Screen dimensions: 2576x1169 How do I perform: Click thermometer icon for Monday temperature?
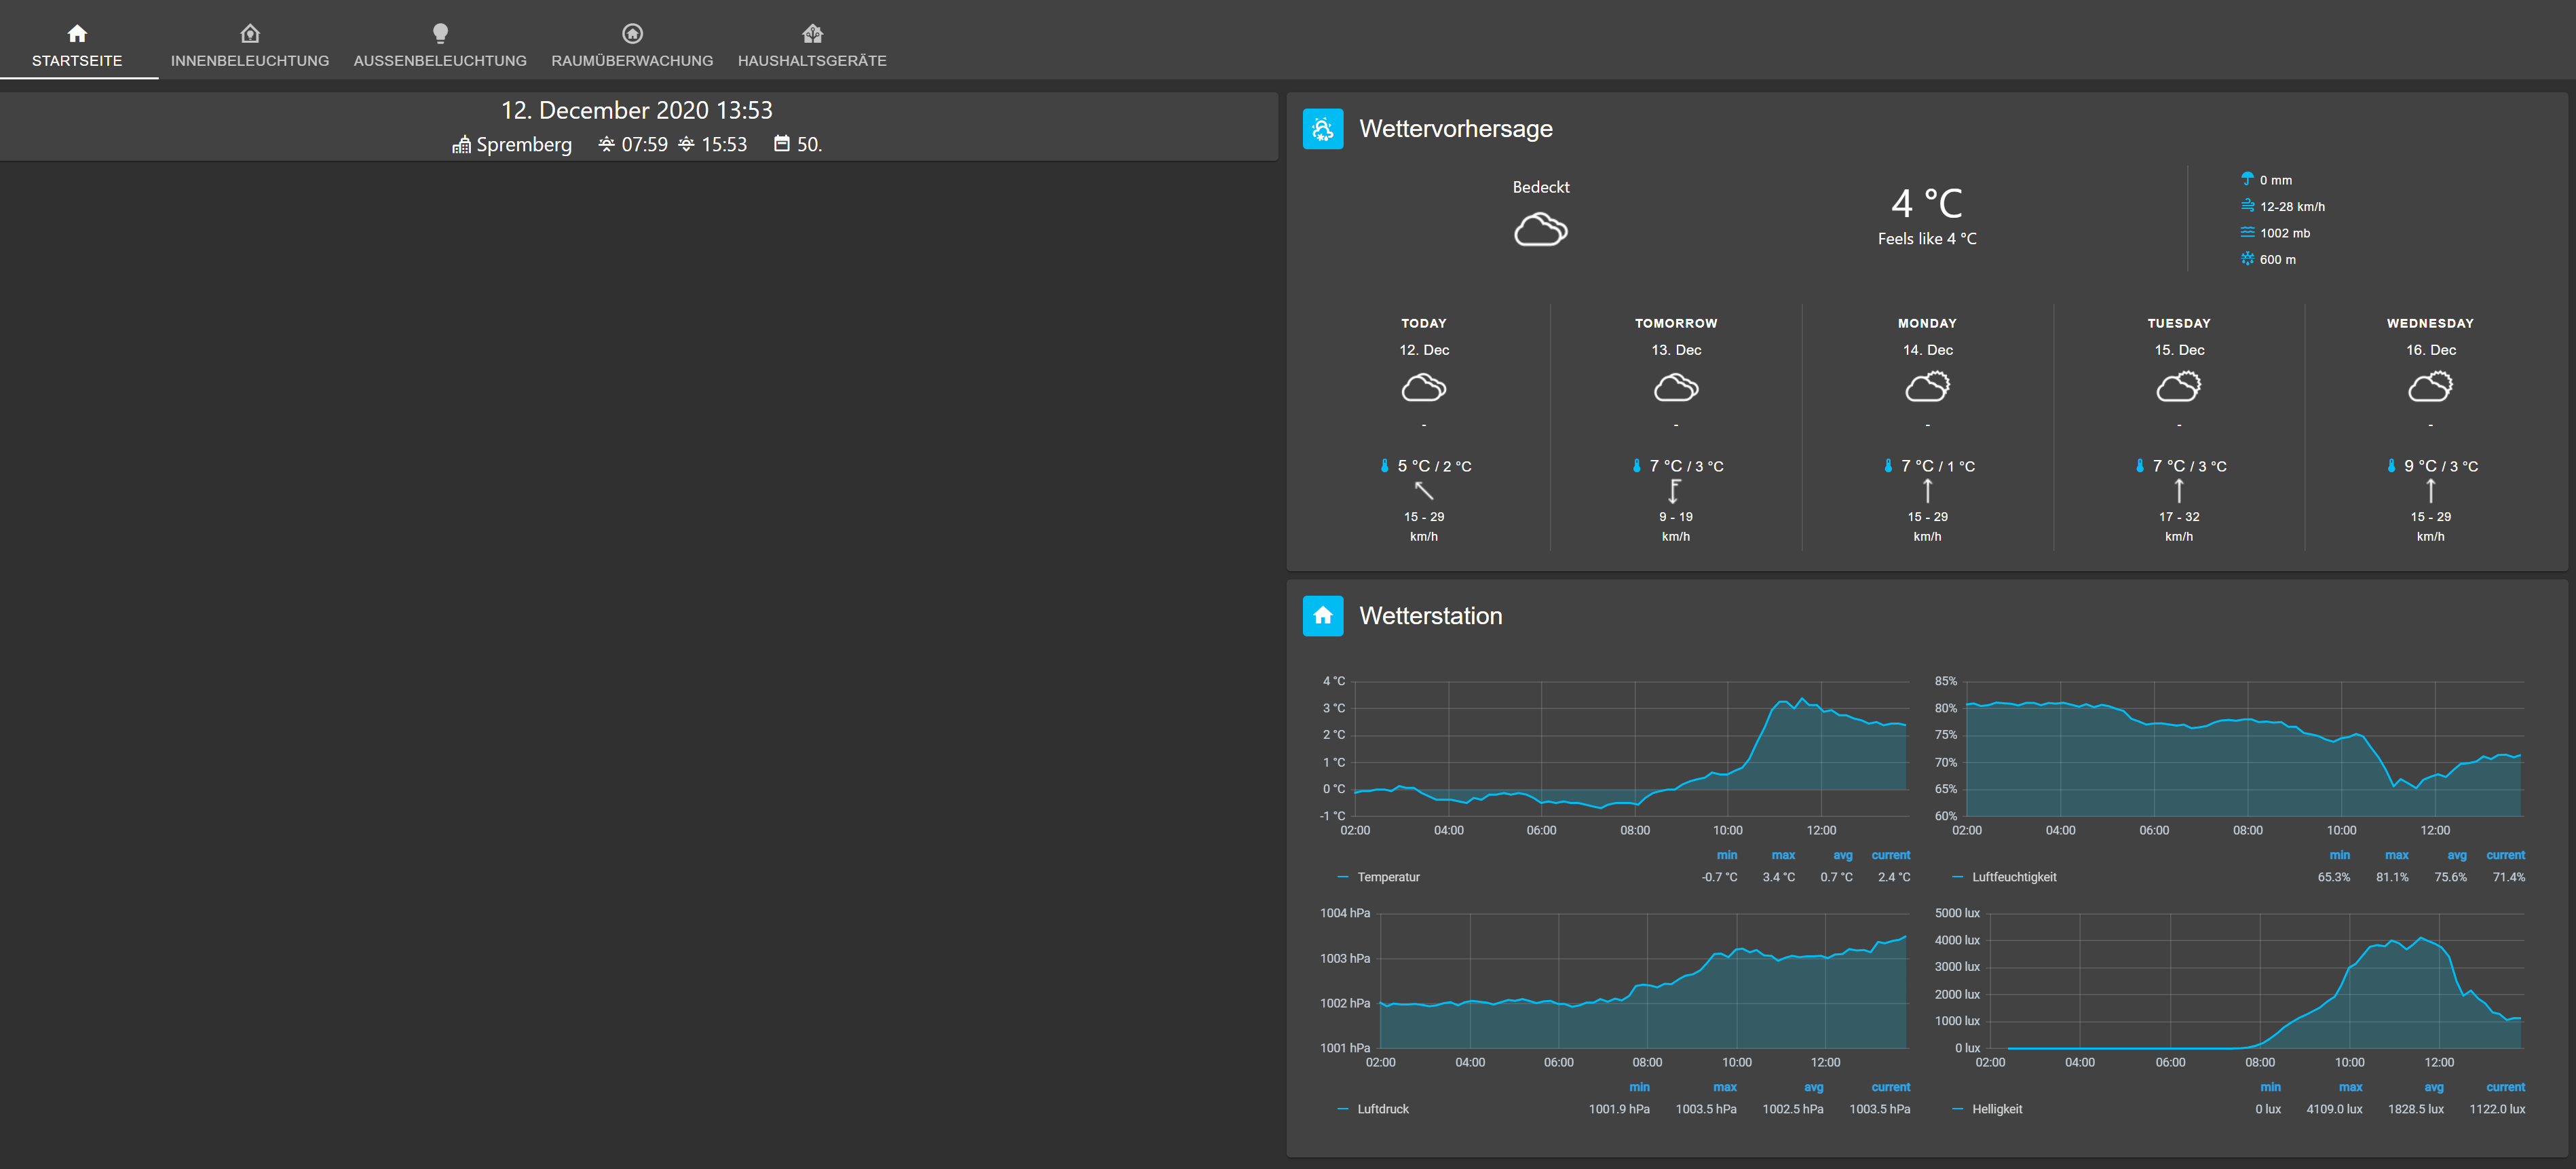pyautogui.click(x=1888, y=466)
